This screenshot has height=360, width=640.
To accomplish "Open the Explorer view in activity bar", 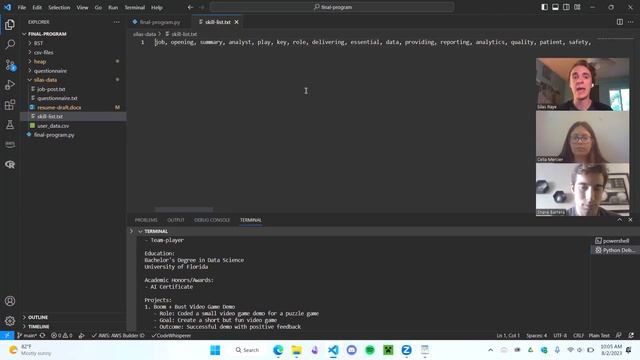I will 10,24.
